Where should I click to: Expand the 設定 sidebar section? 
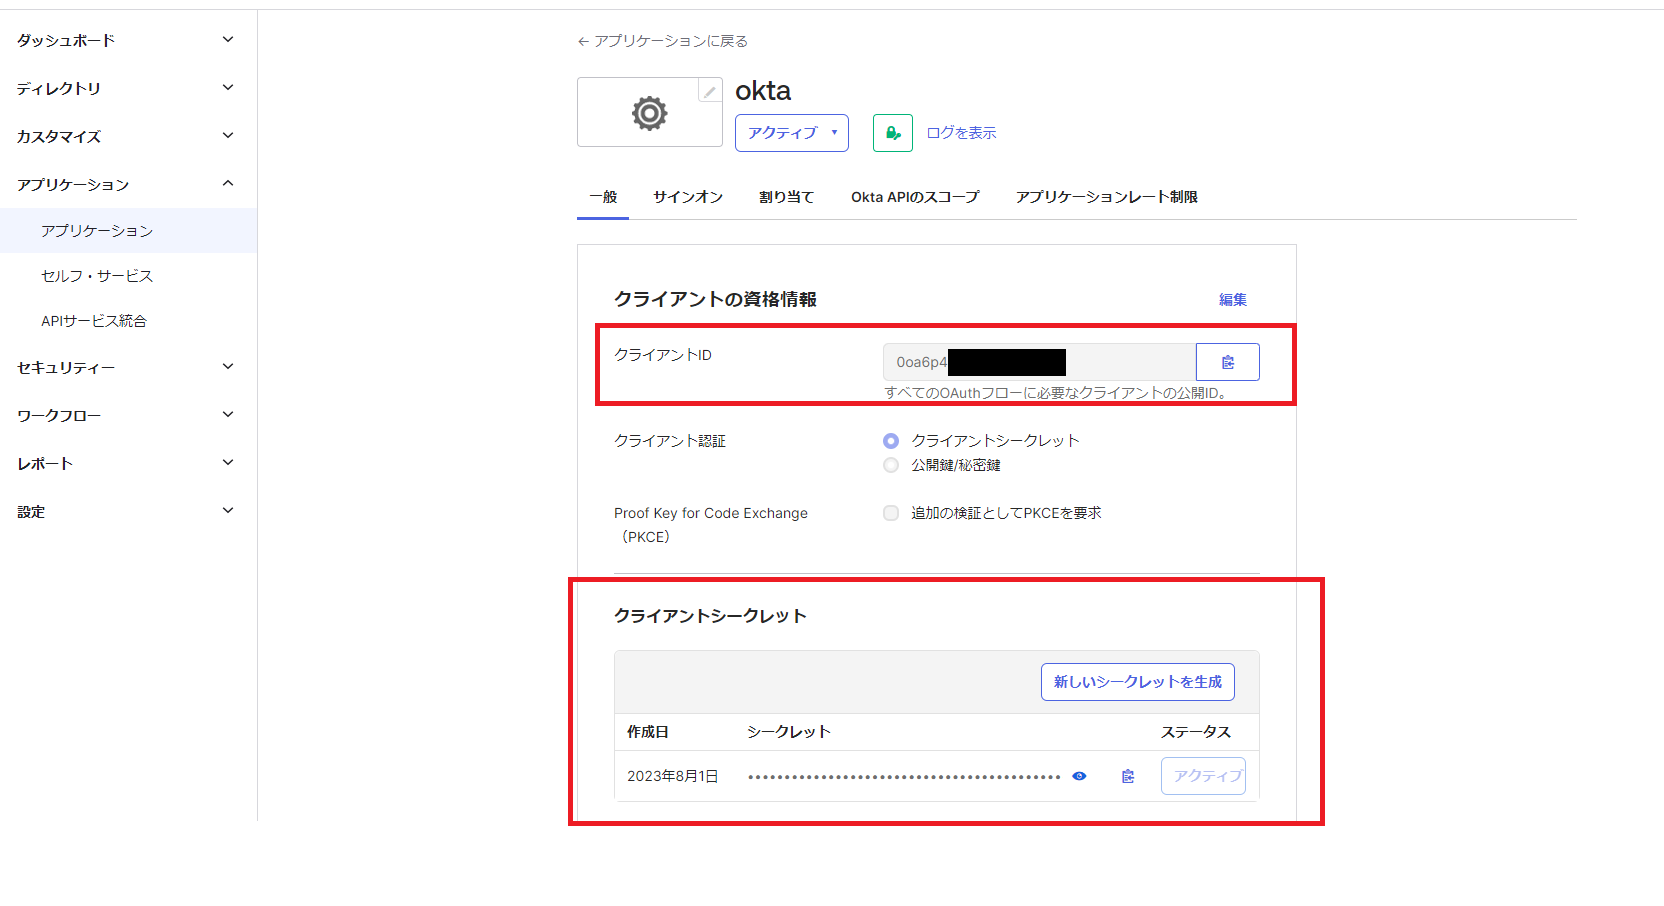128,511
